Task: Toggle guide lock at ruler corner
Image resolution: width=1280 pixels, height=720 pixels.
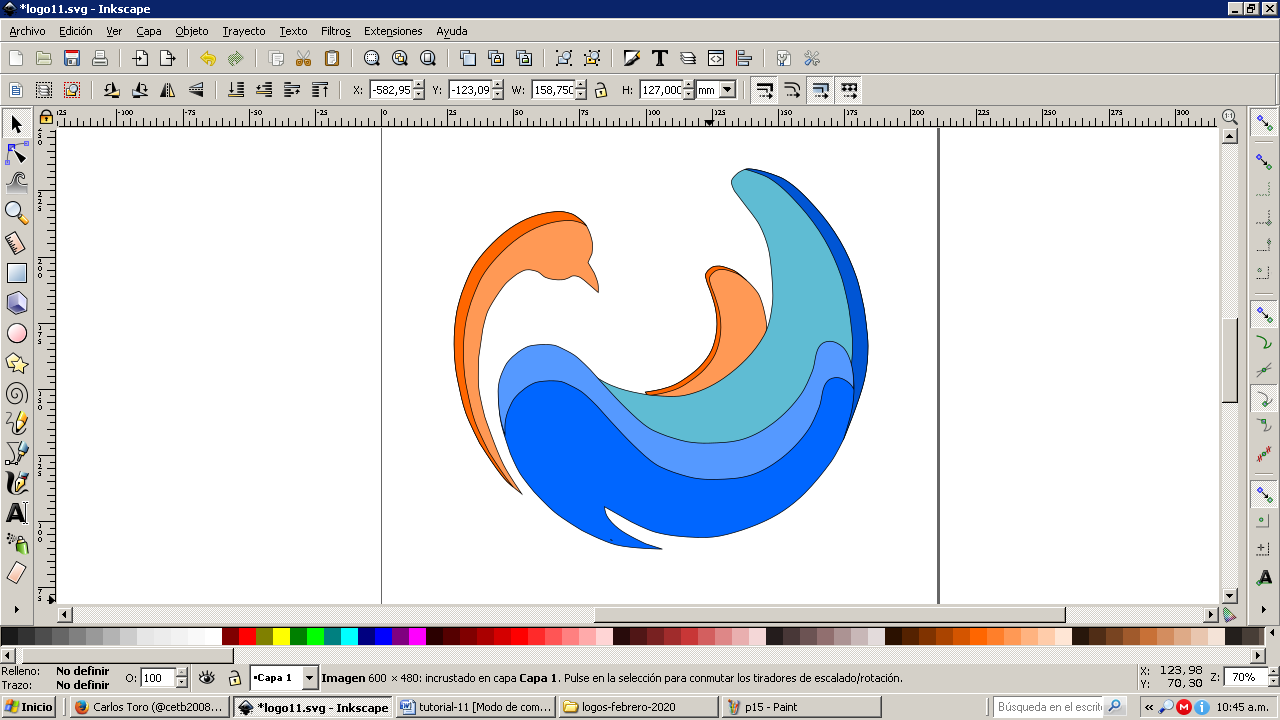Action: pyautogui.click(x=46, y=117)
